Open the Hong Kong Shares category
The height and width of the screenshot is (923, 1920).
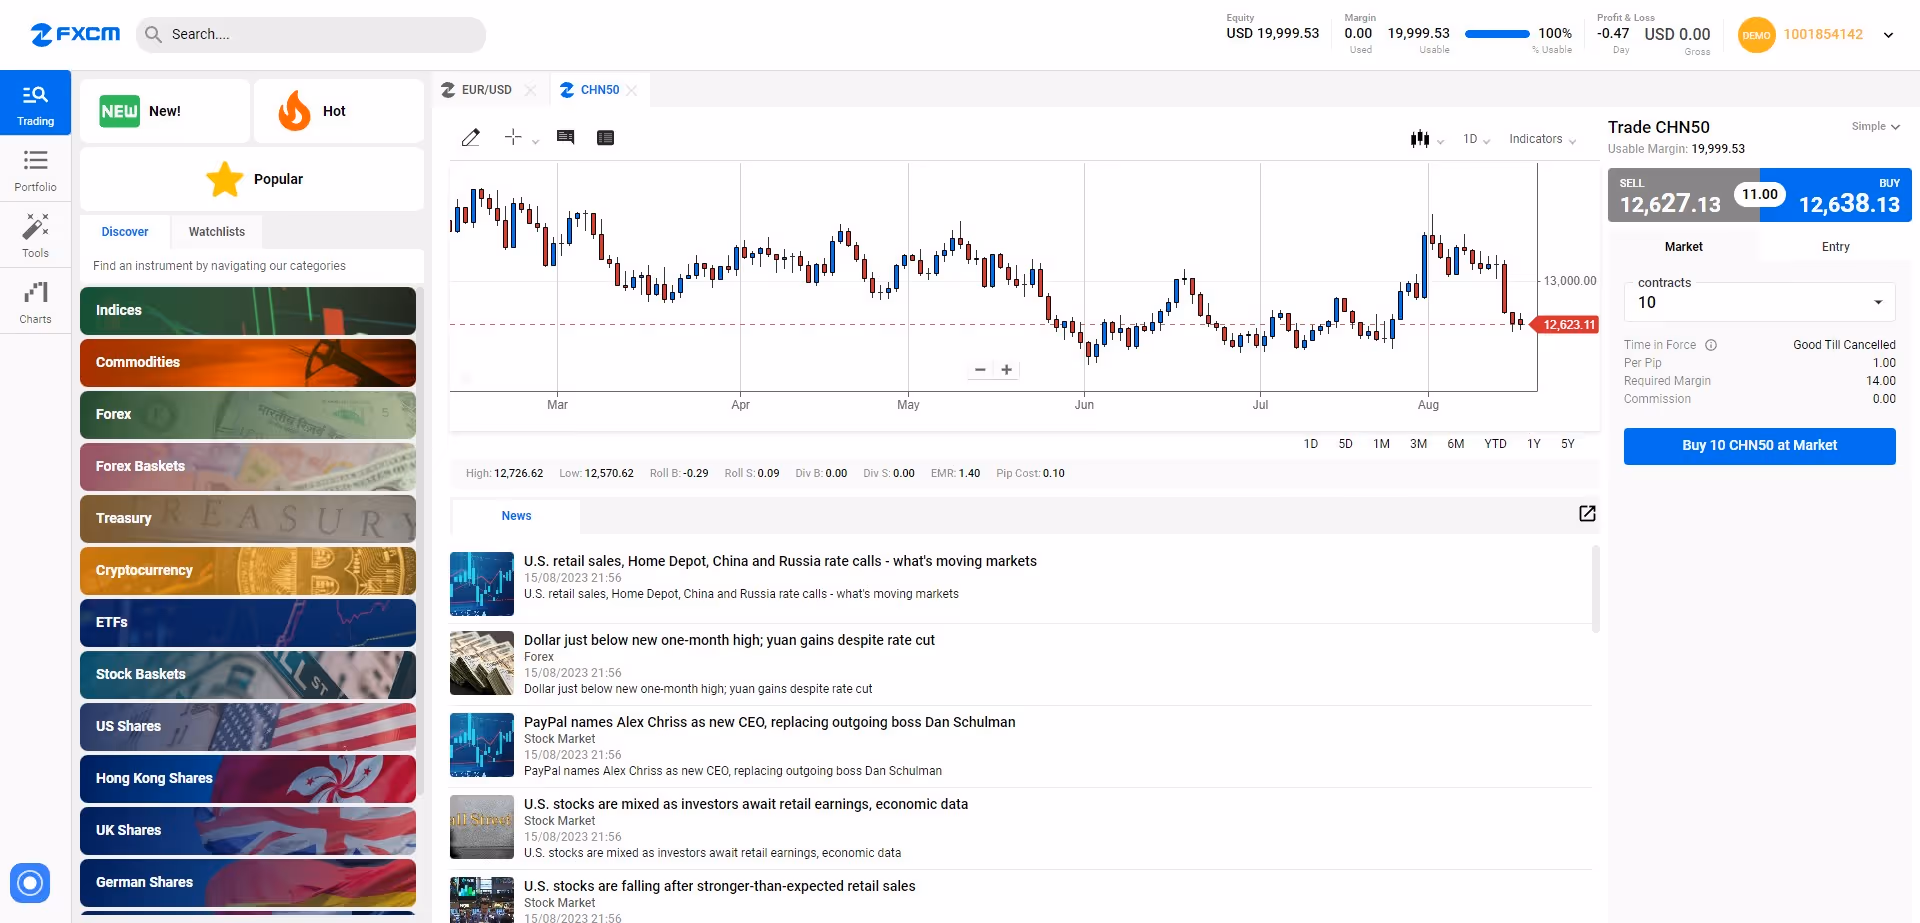tap(248, 779)
